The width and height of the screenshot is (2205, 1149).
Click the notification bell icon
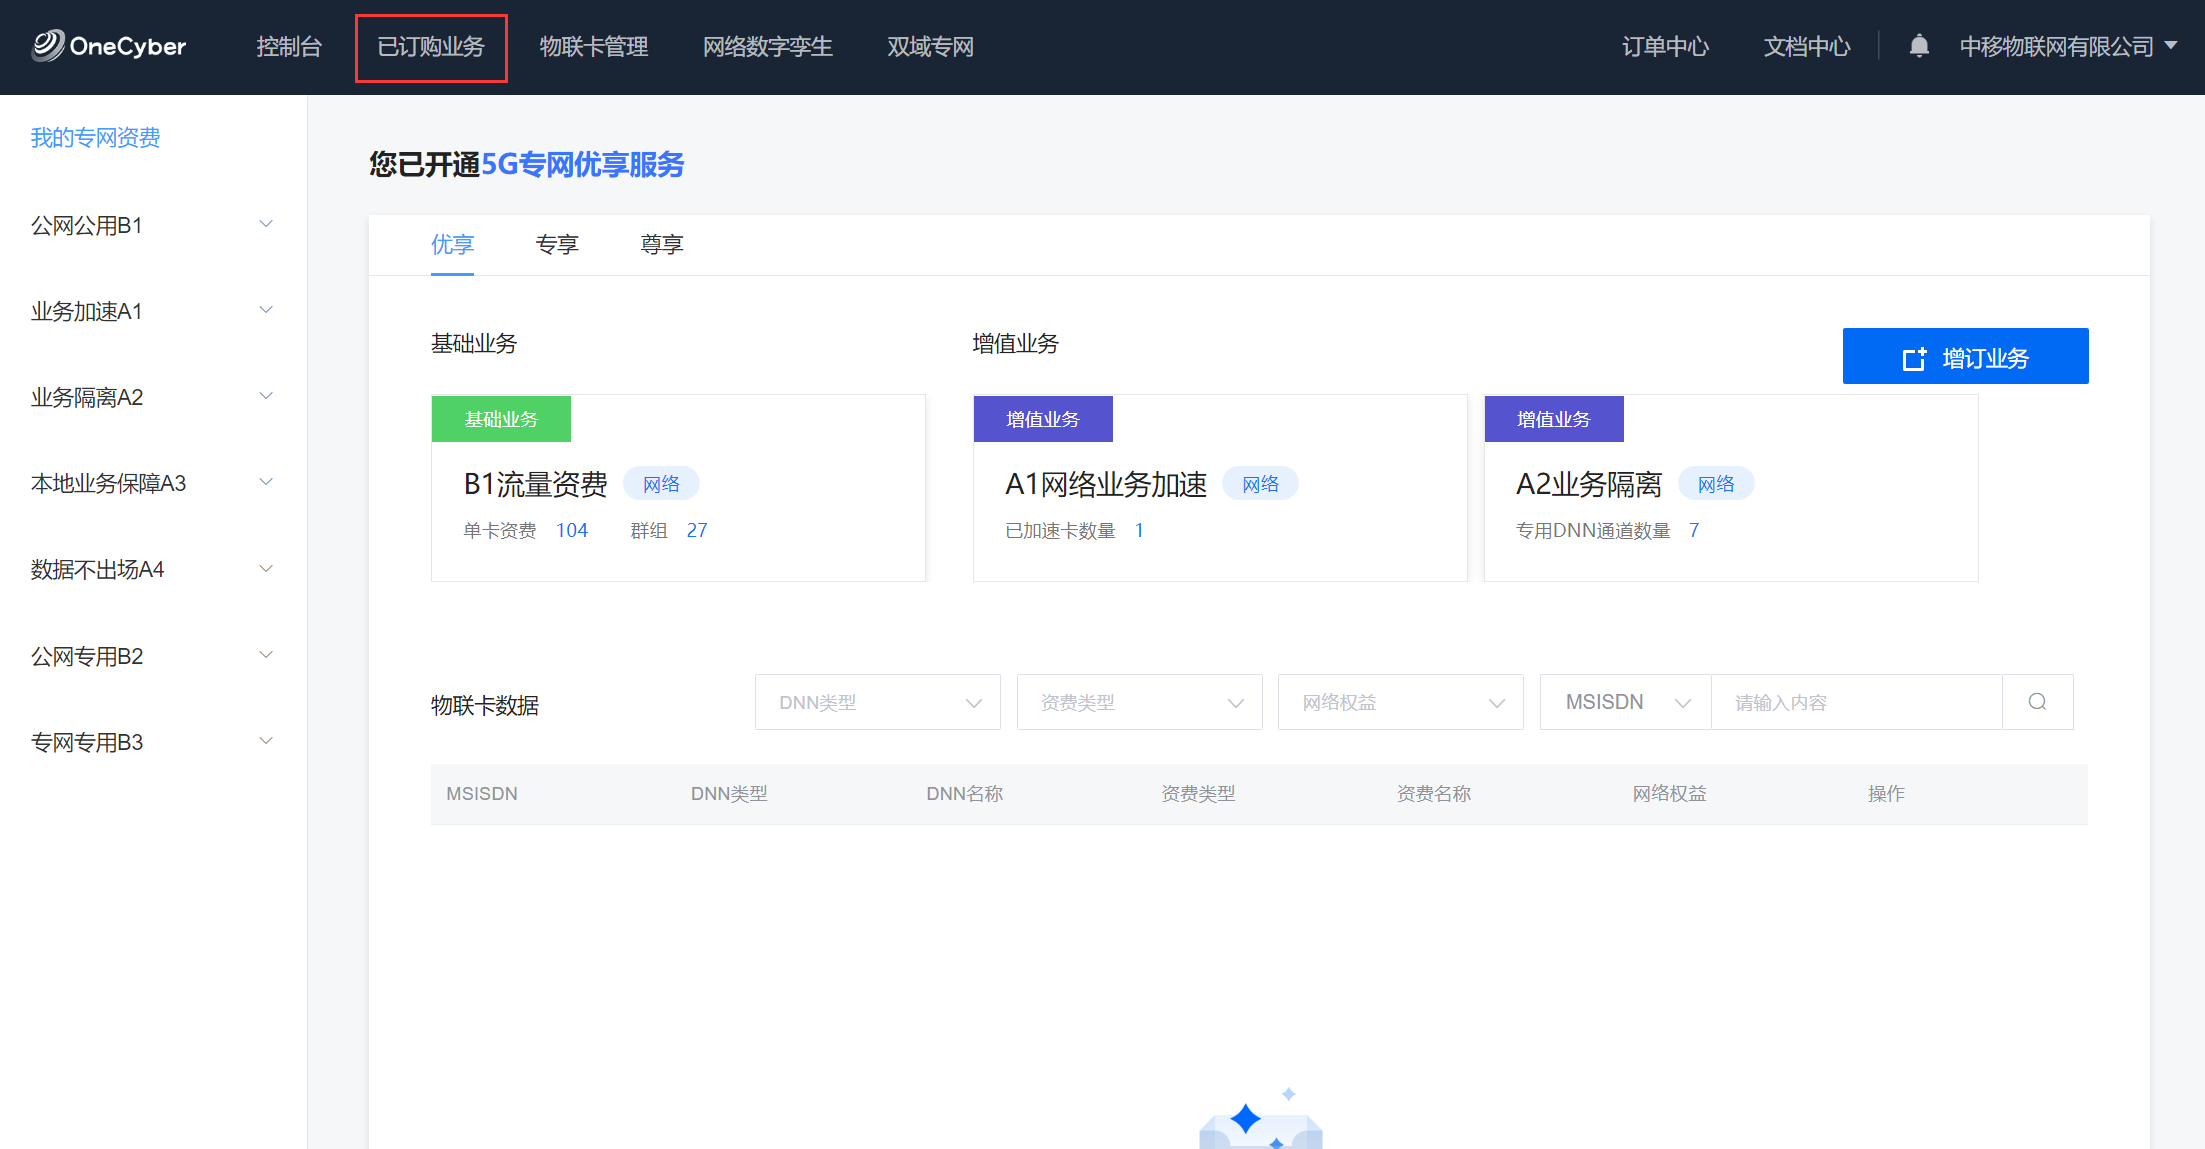(x=1918, y=46)
